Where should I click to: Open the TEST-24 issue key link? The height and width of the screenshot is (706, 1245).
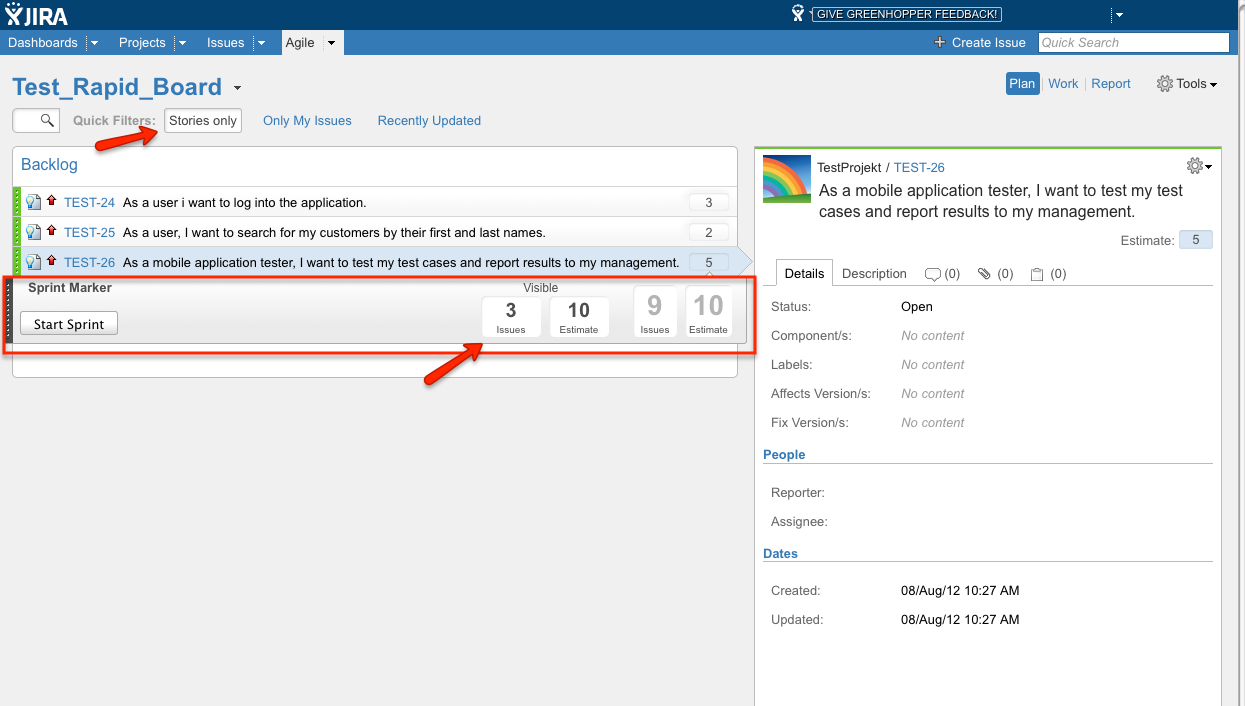click(x=89, y=202)
